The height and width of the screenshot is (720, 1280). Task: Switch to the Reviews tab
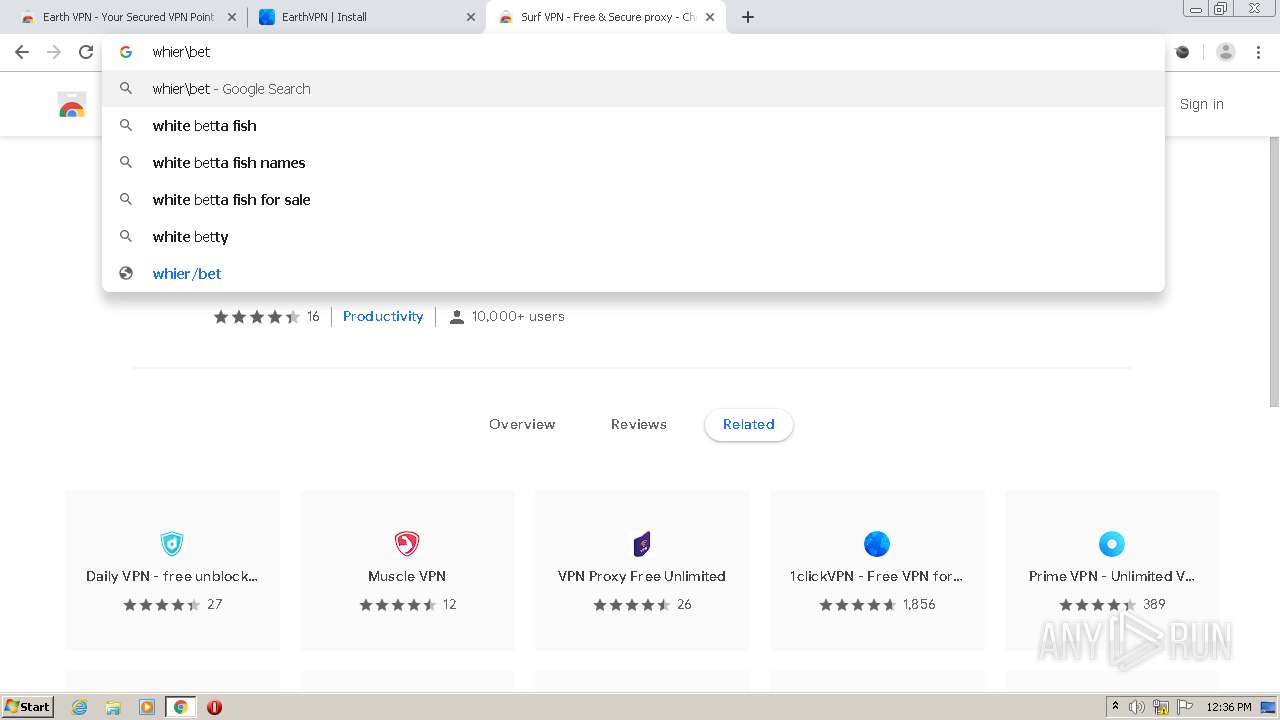(639, 424)
